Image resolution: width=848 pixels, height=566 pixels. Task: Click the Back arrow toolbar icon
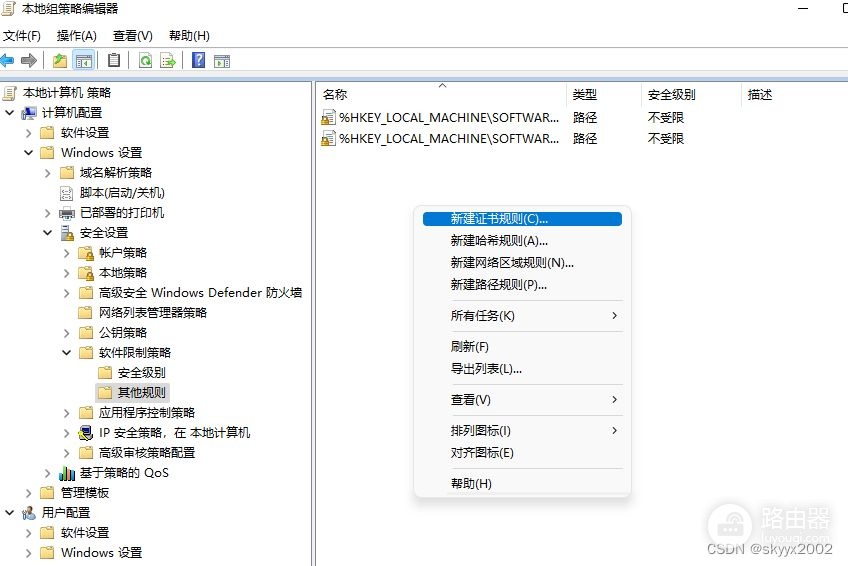pyautogui.click(x=7, y=61)
